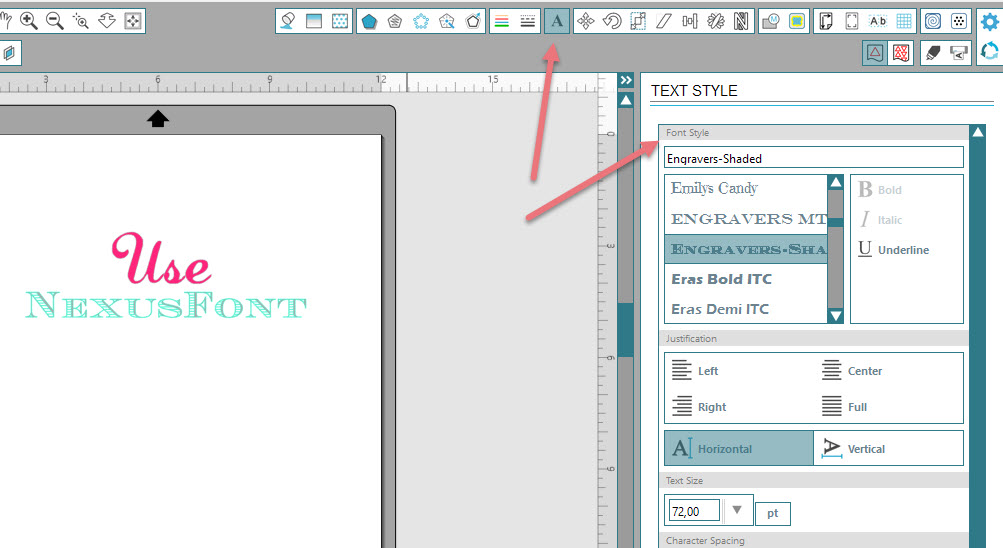Open Line Color striped icon
Image resolution: width=1003 pixels, height=548 pixels.
coord(502,21)
